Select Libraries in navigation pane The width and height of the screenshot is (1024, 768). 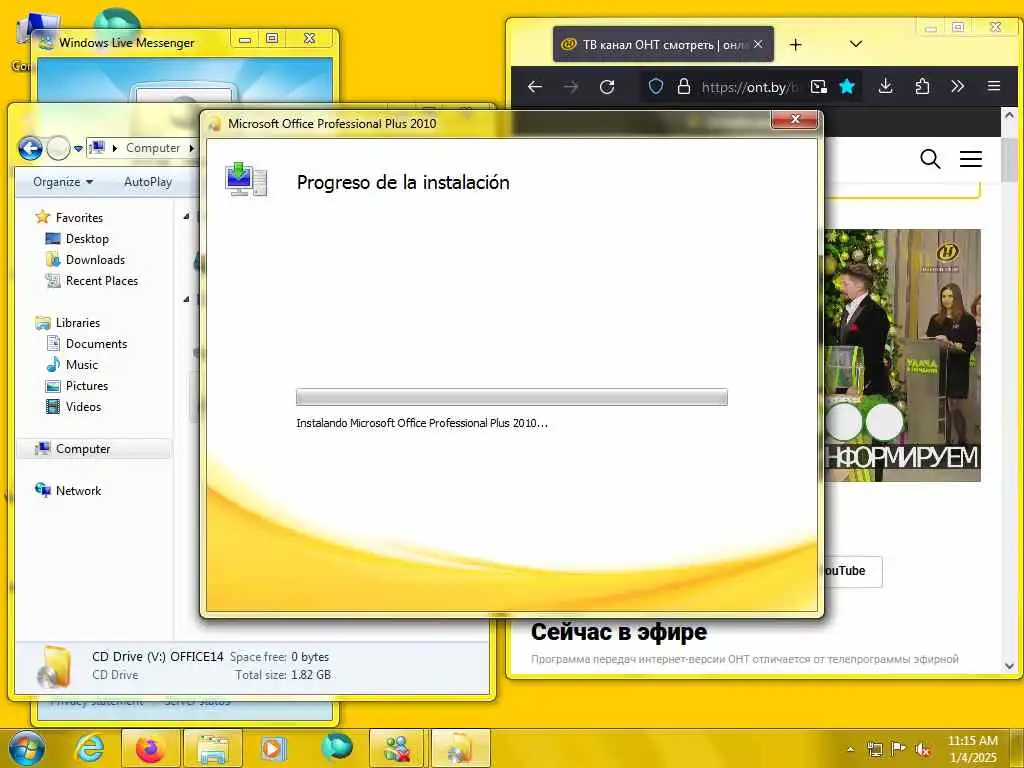point(78,323)
